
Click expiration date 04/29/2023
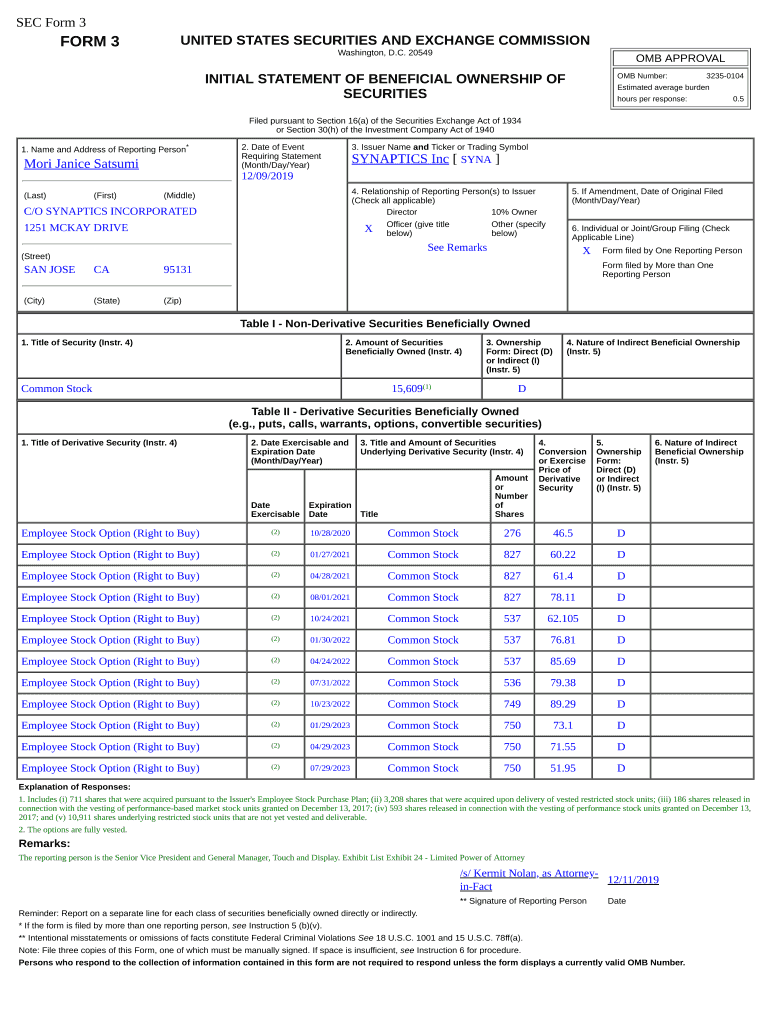pyautogui.click(x=330, y=746)
